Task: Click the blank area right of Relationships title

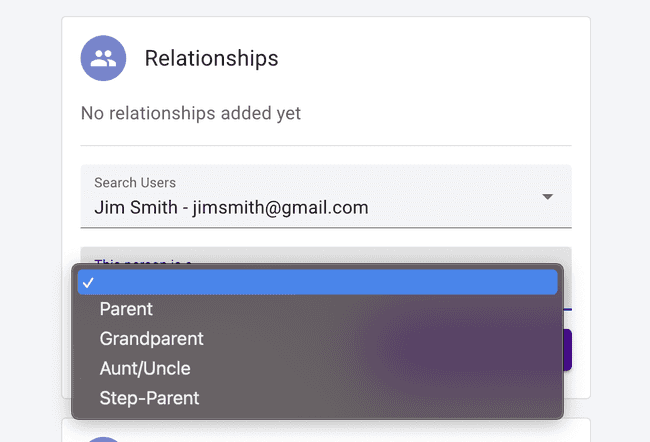Action: tap(430, 58)
